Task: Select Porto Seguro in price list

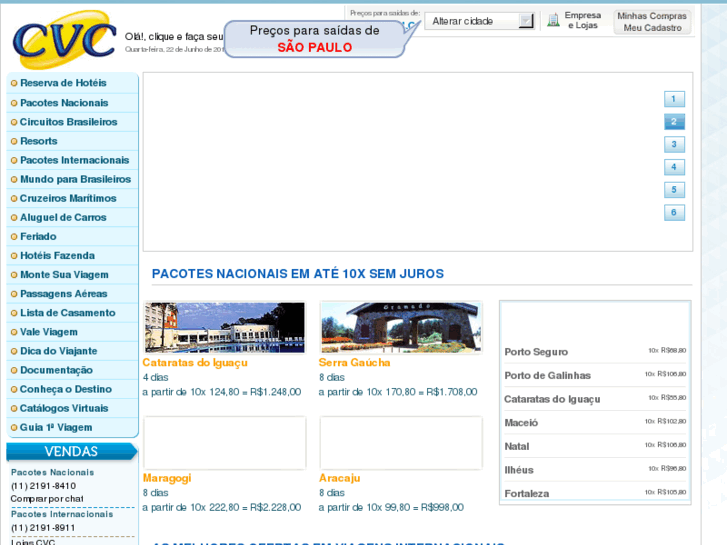Action: pos(536,352)
